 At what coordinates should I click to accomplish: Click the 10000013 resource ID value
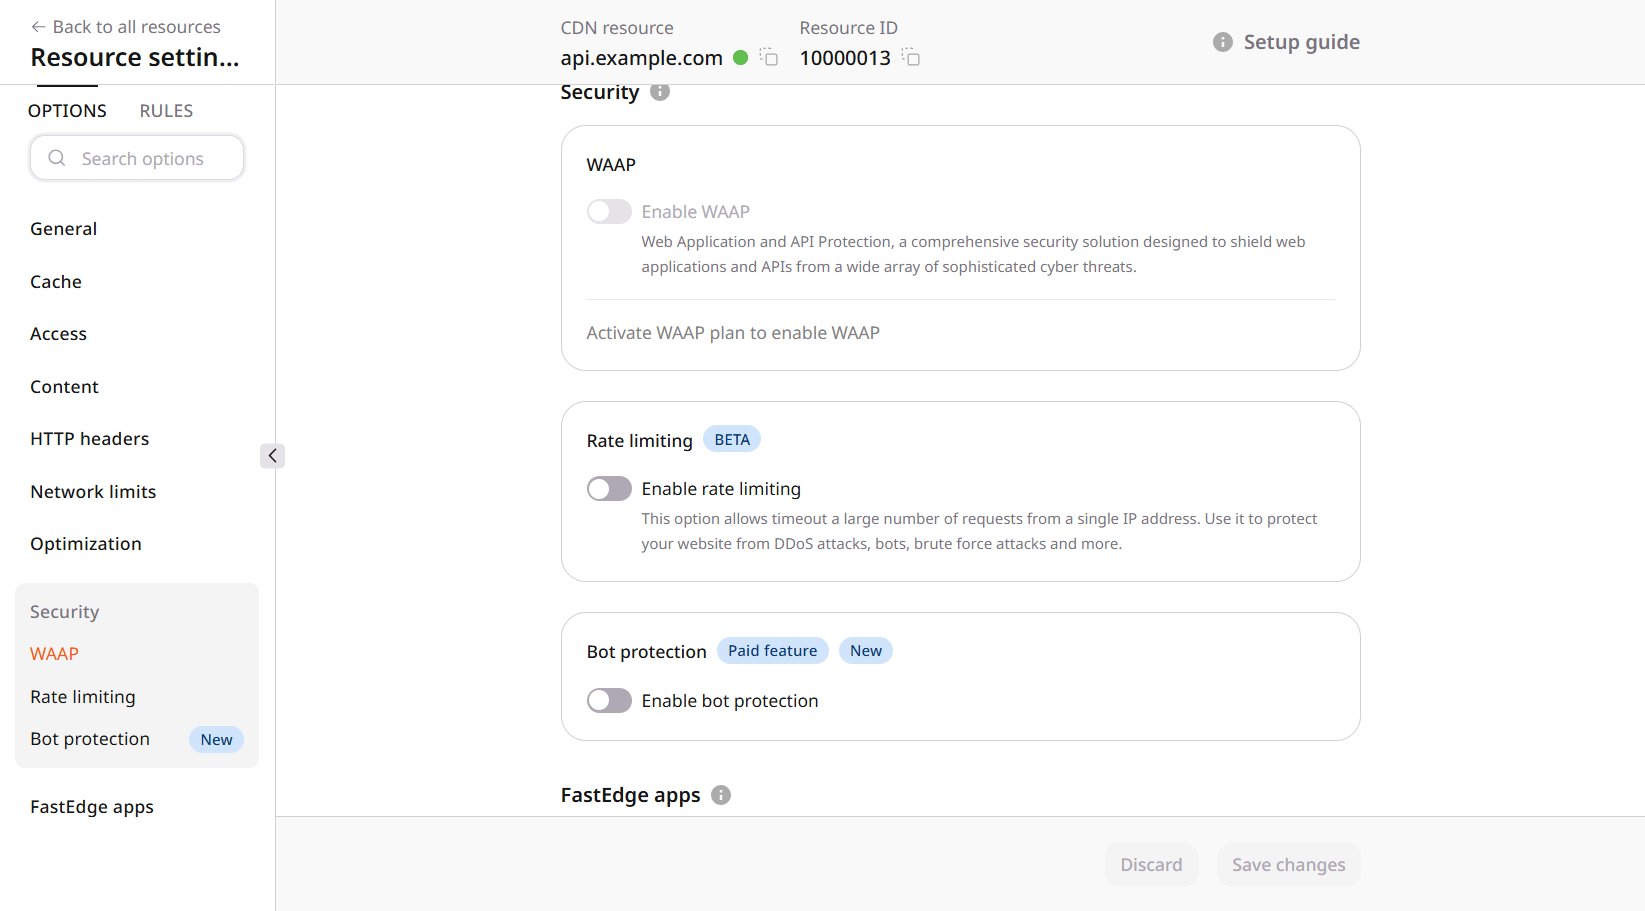point(845,58)
